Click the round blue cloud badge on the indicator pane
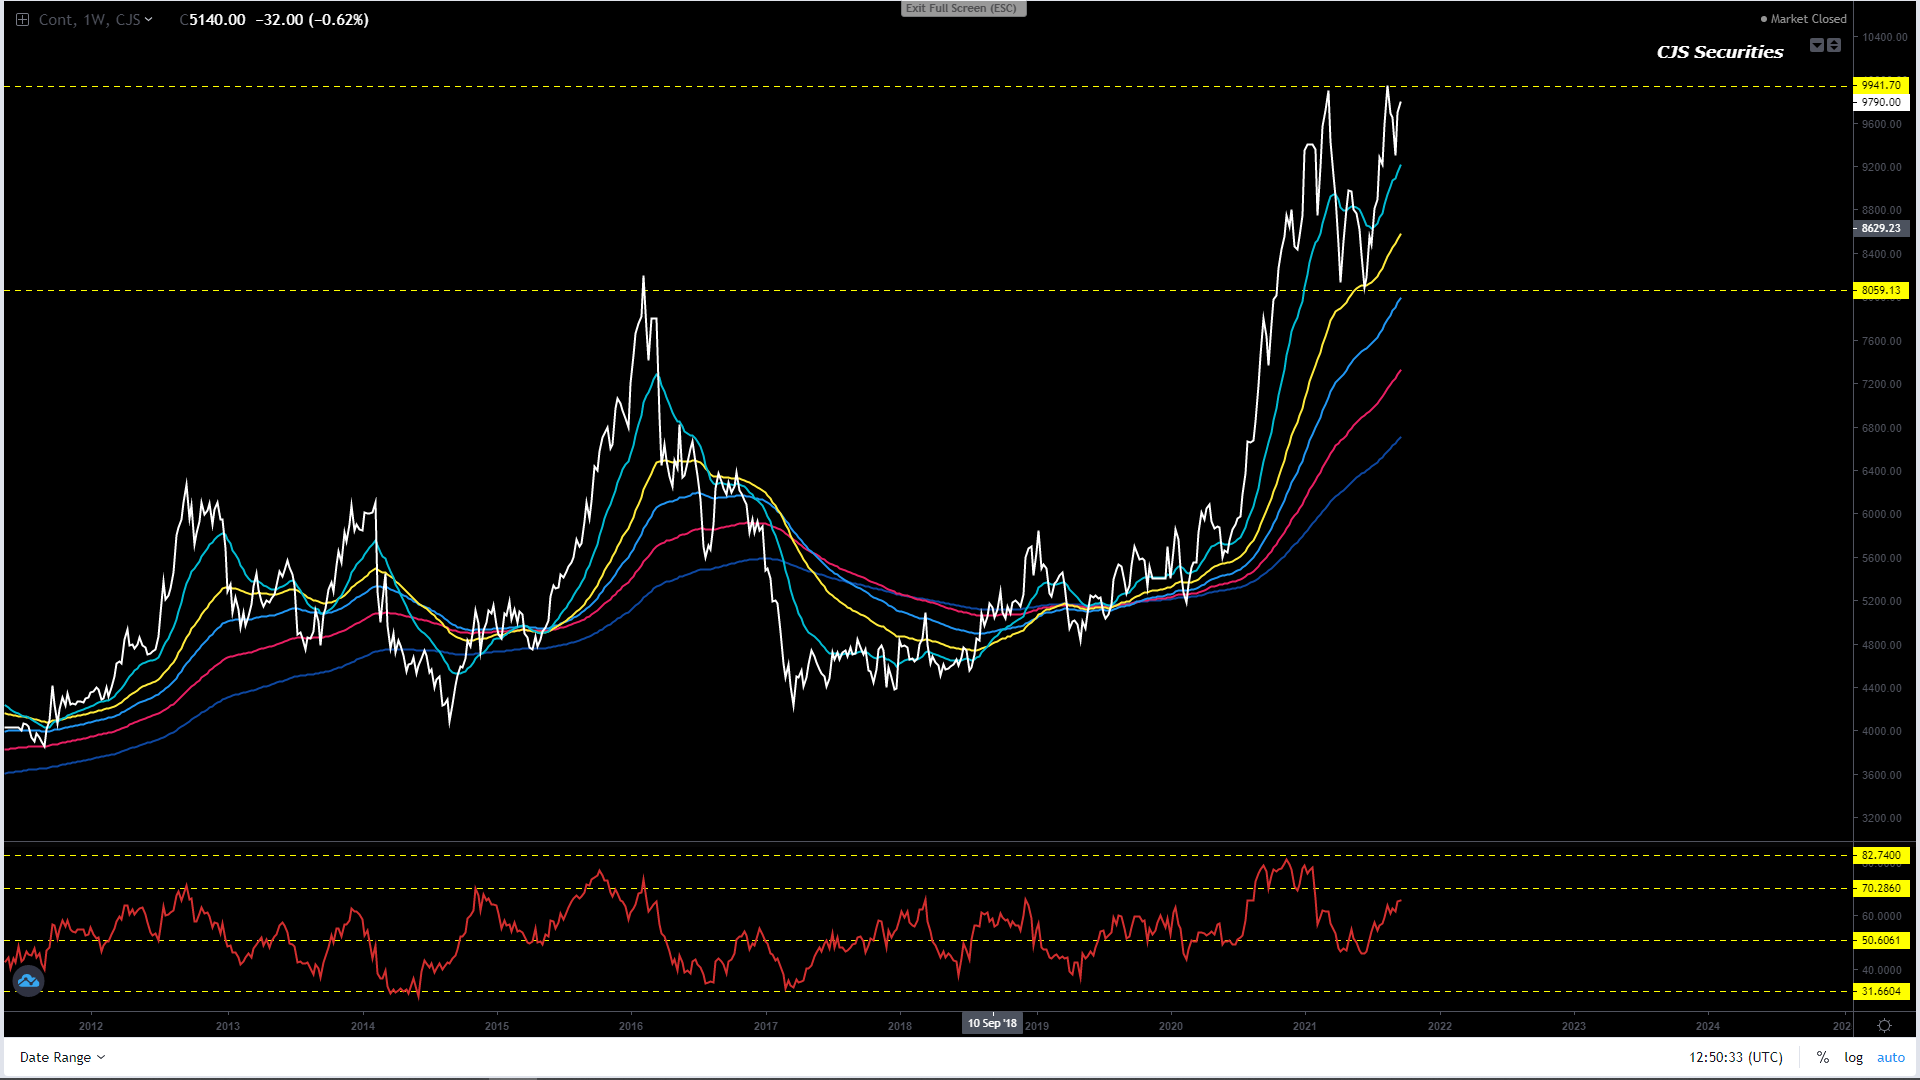 (x=28, y=981)
